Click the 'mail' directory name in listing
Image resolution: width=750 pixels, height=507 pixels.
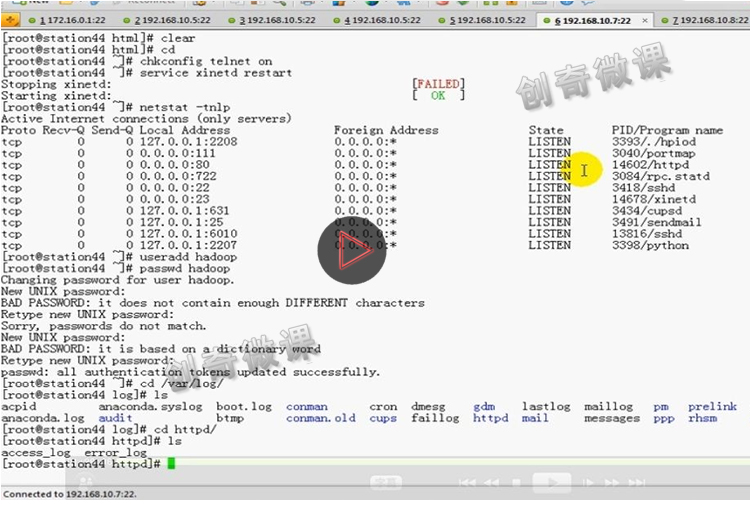535,418
